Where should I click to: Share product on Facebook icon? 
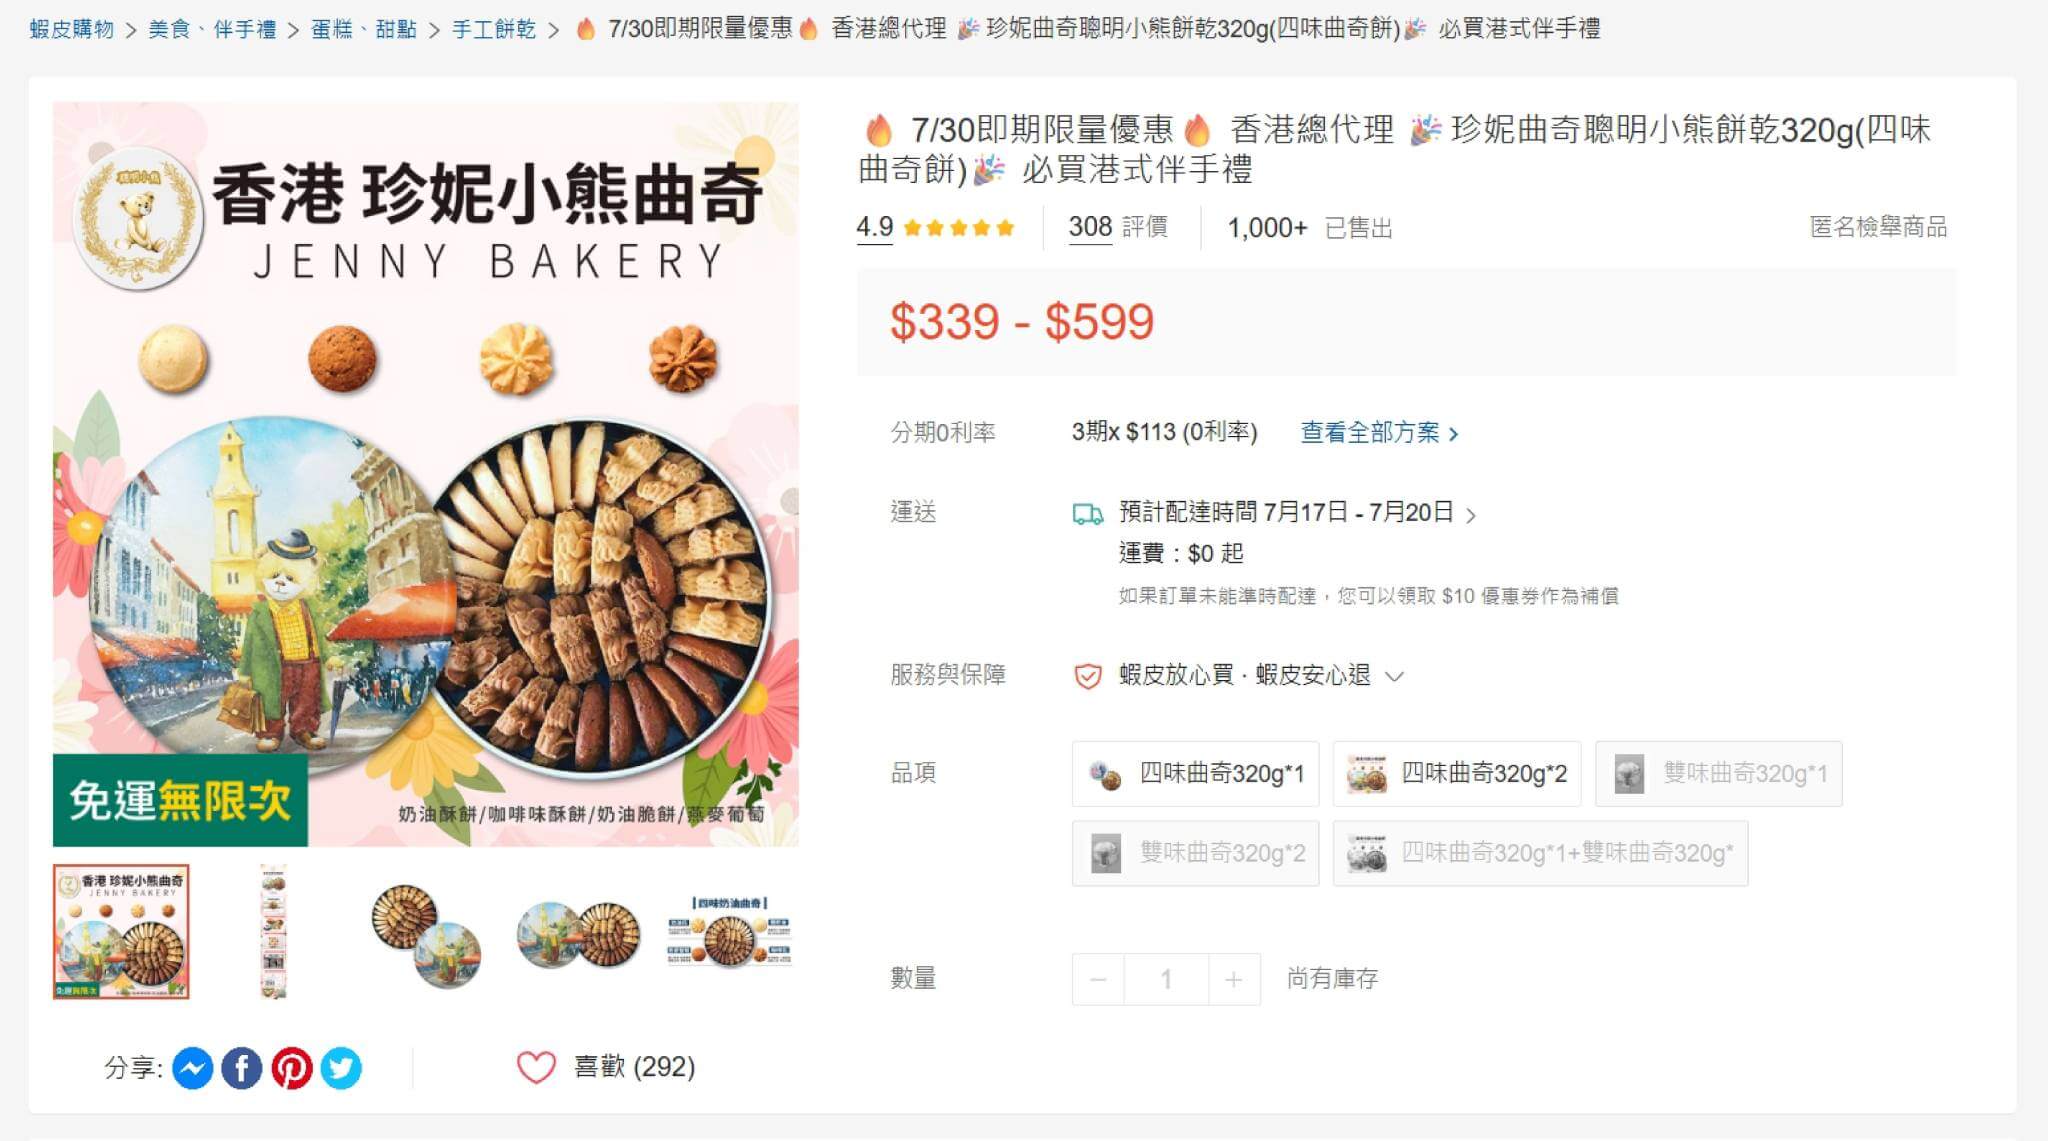(241, 1068)
